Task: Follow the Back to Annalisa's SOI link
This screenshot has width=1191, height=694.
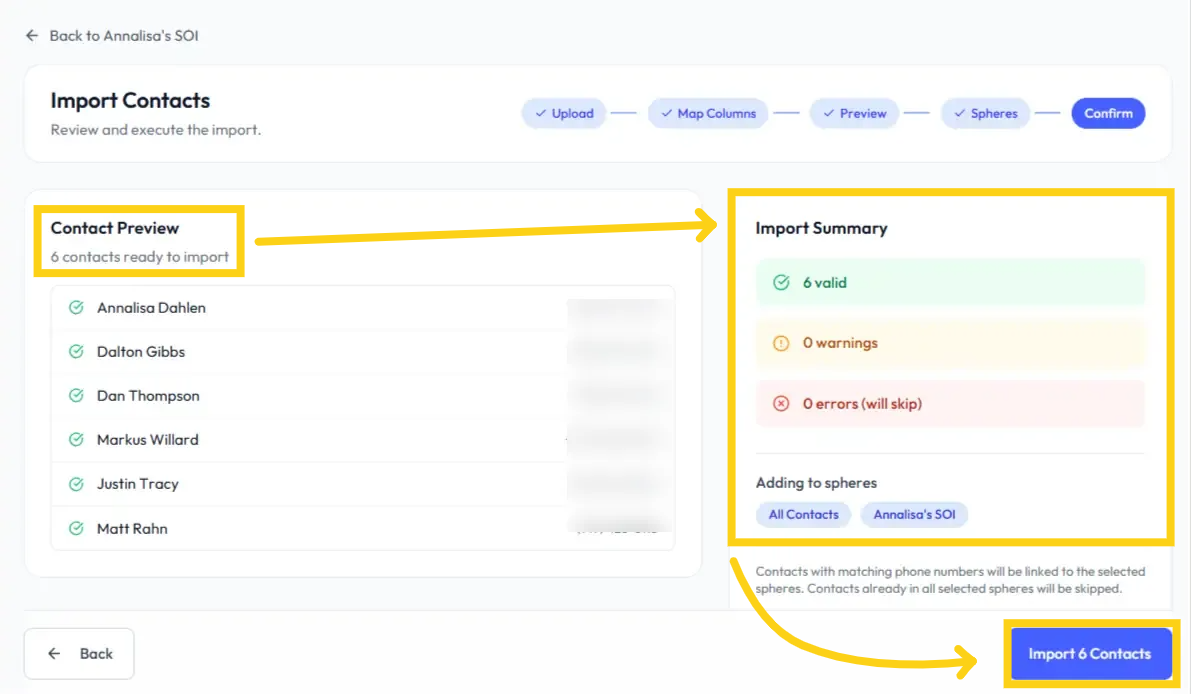Action: click(124, 36)
